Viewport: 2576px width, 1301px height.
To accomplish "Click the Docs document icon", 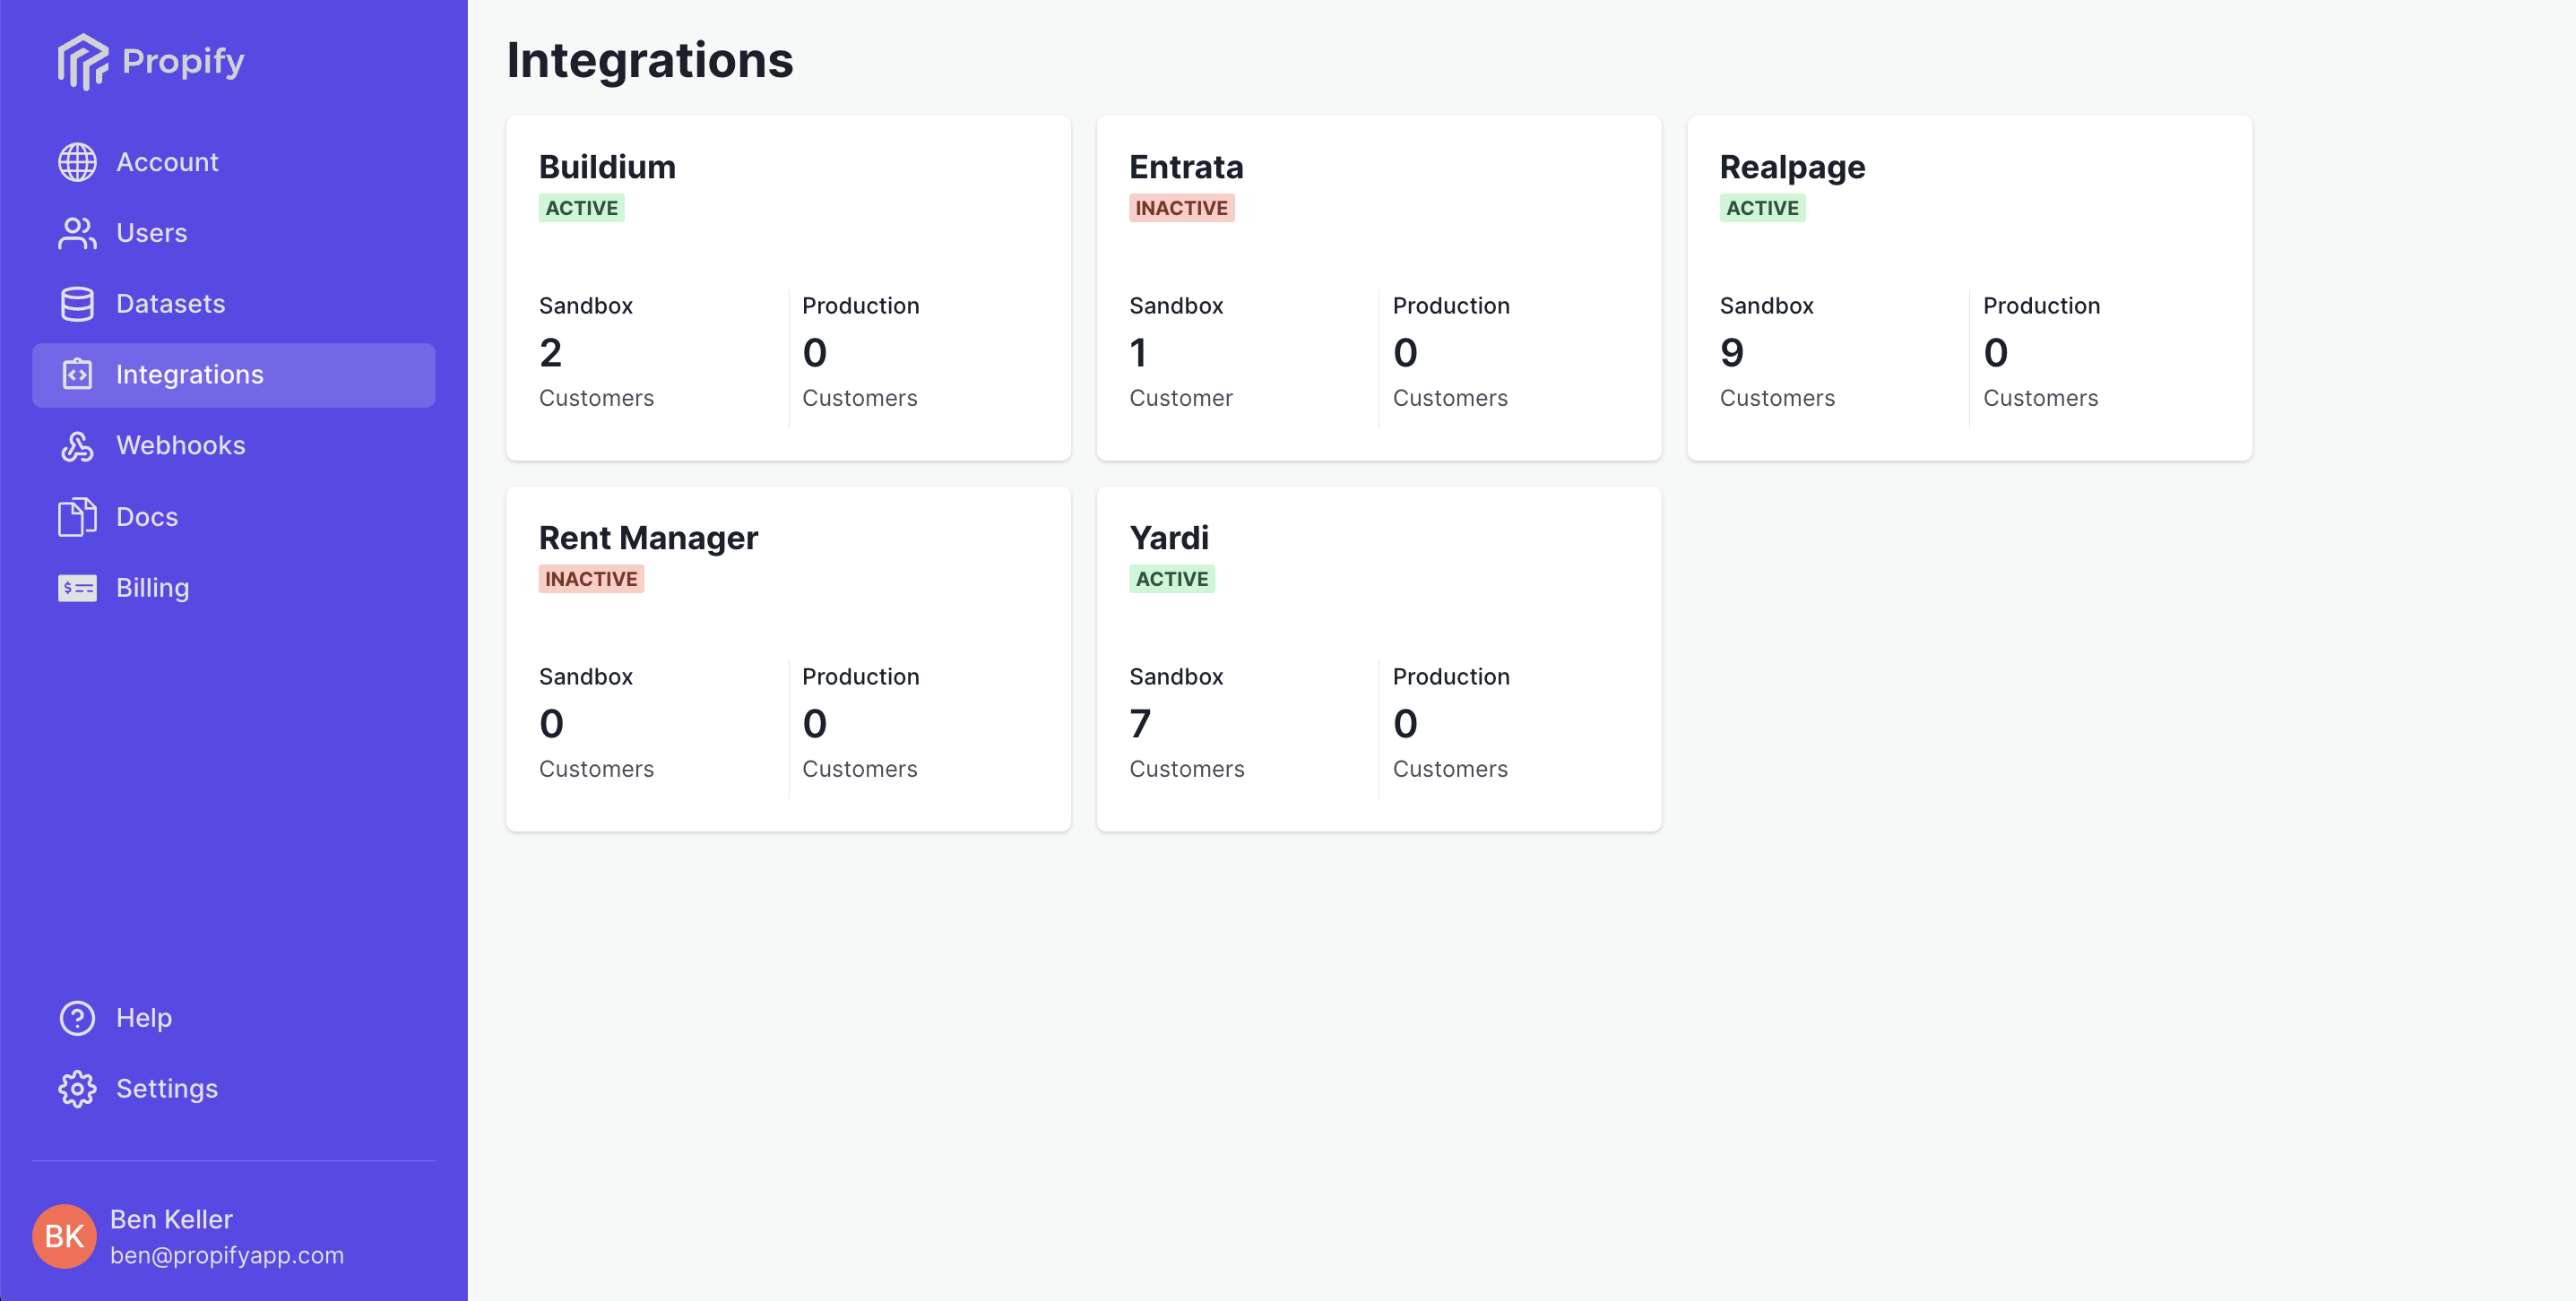I will click(x=77, y=517).
